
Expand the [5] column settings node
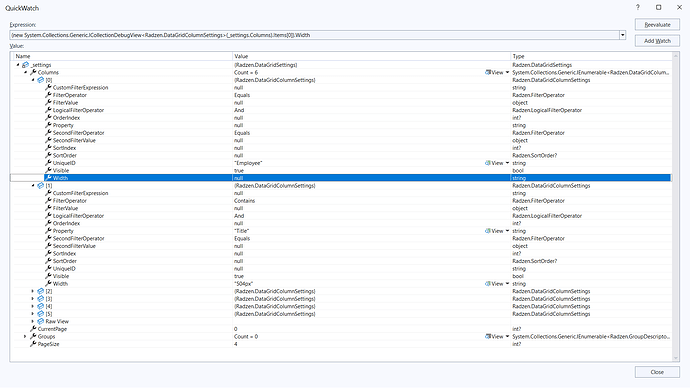(33, 314)
